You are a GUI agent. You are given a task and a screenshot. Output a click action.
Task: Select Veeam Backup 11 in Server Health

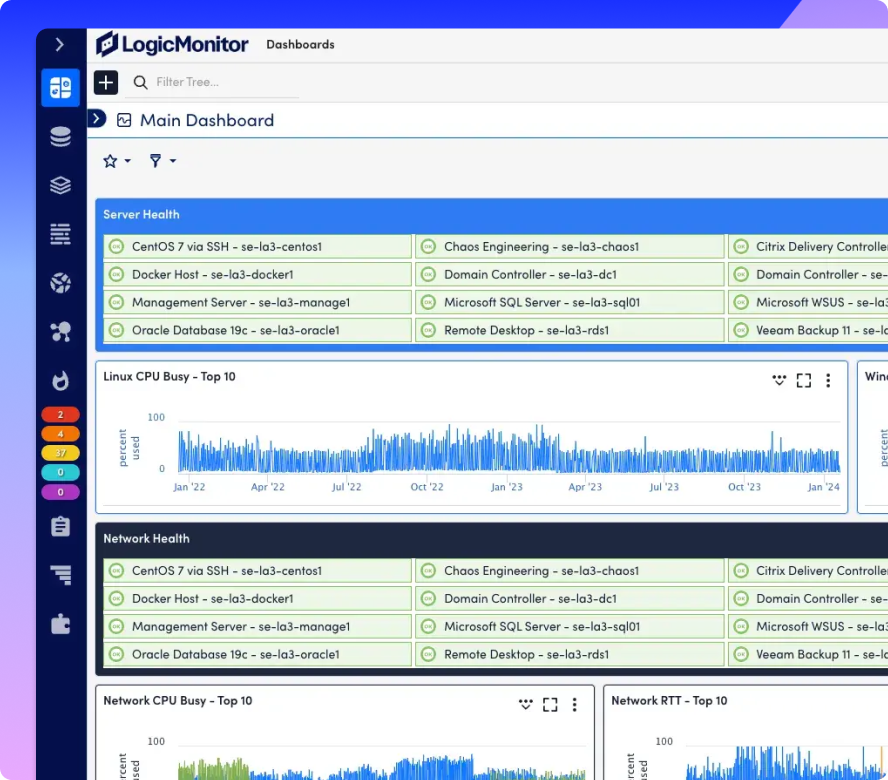pos(808,330)
